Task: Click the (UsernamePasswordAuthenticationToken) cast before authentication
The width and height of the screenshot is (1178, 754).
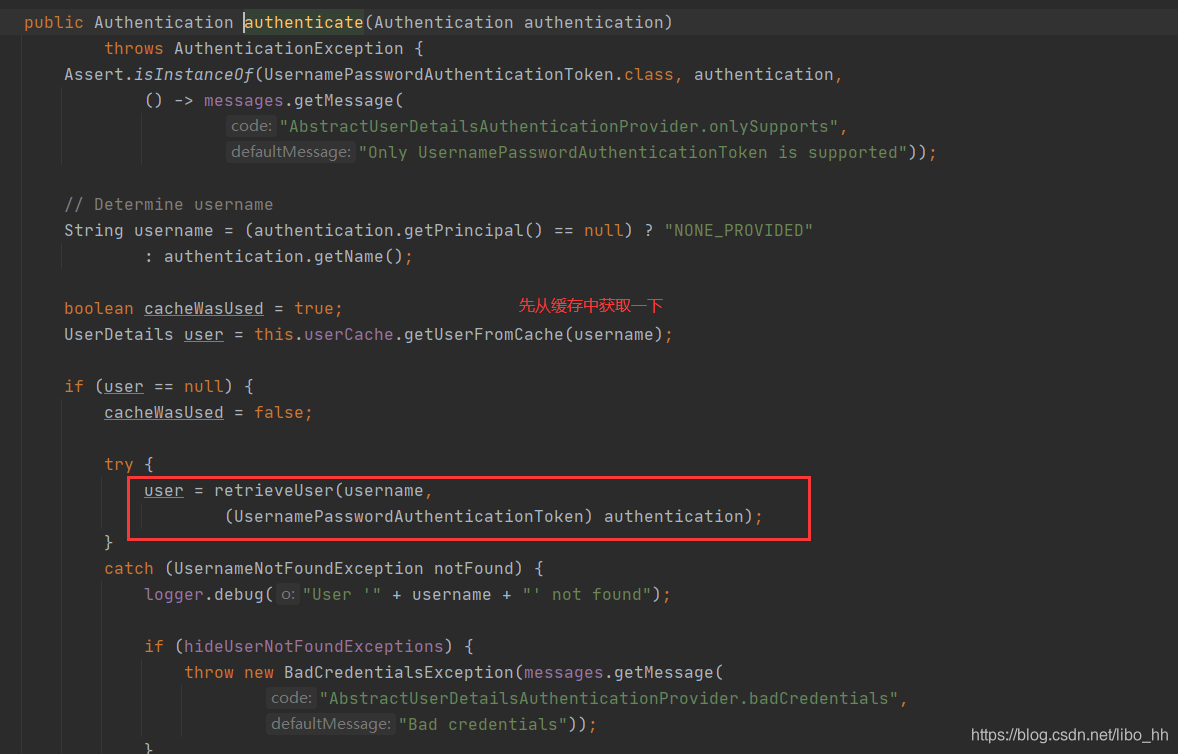Action: 409,517
